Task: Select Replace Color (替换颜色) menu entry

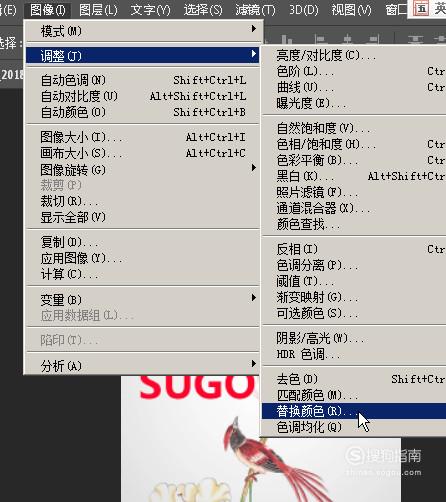Action: [x=353, y=411]
